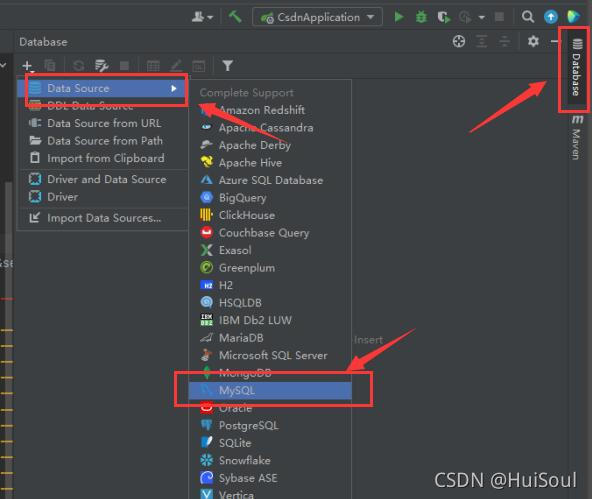
Task: Run the application with green play icon
Action: click(399, 17)
